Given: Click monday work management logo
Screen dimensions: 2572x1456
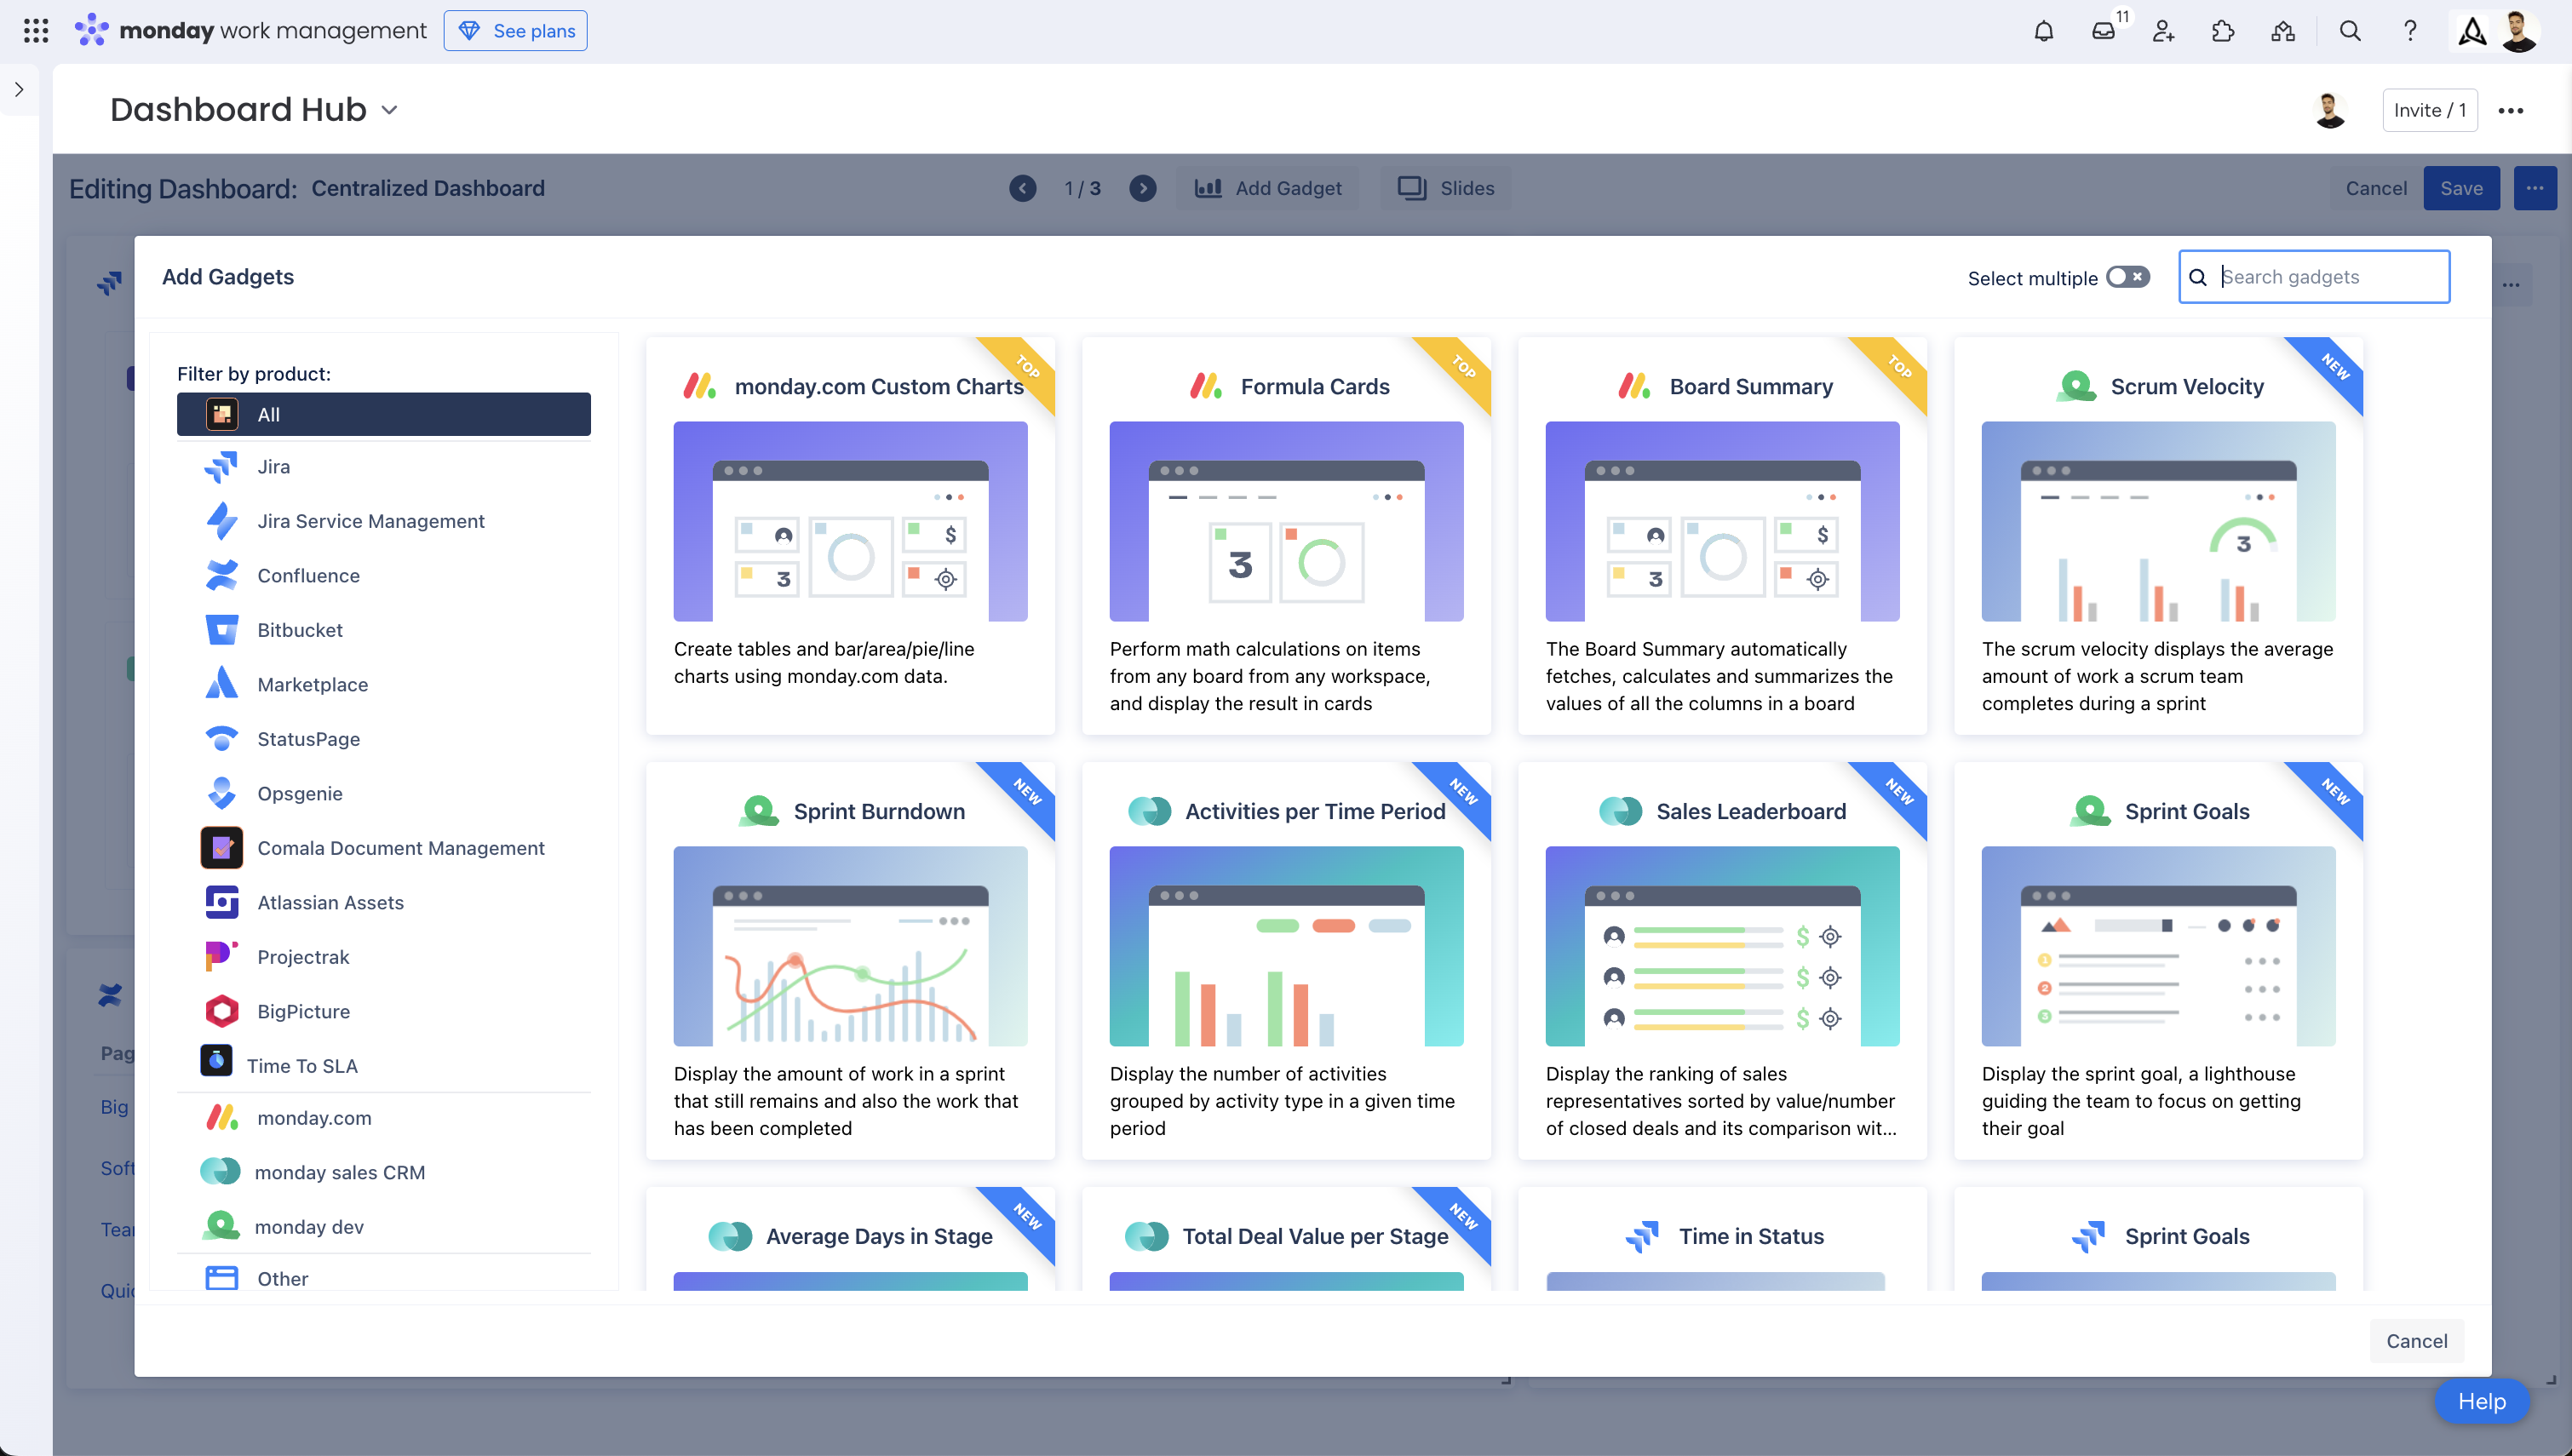Looking at the screenshot, I should coord(251,31).
